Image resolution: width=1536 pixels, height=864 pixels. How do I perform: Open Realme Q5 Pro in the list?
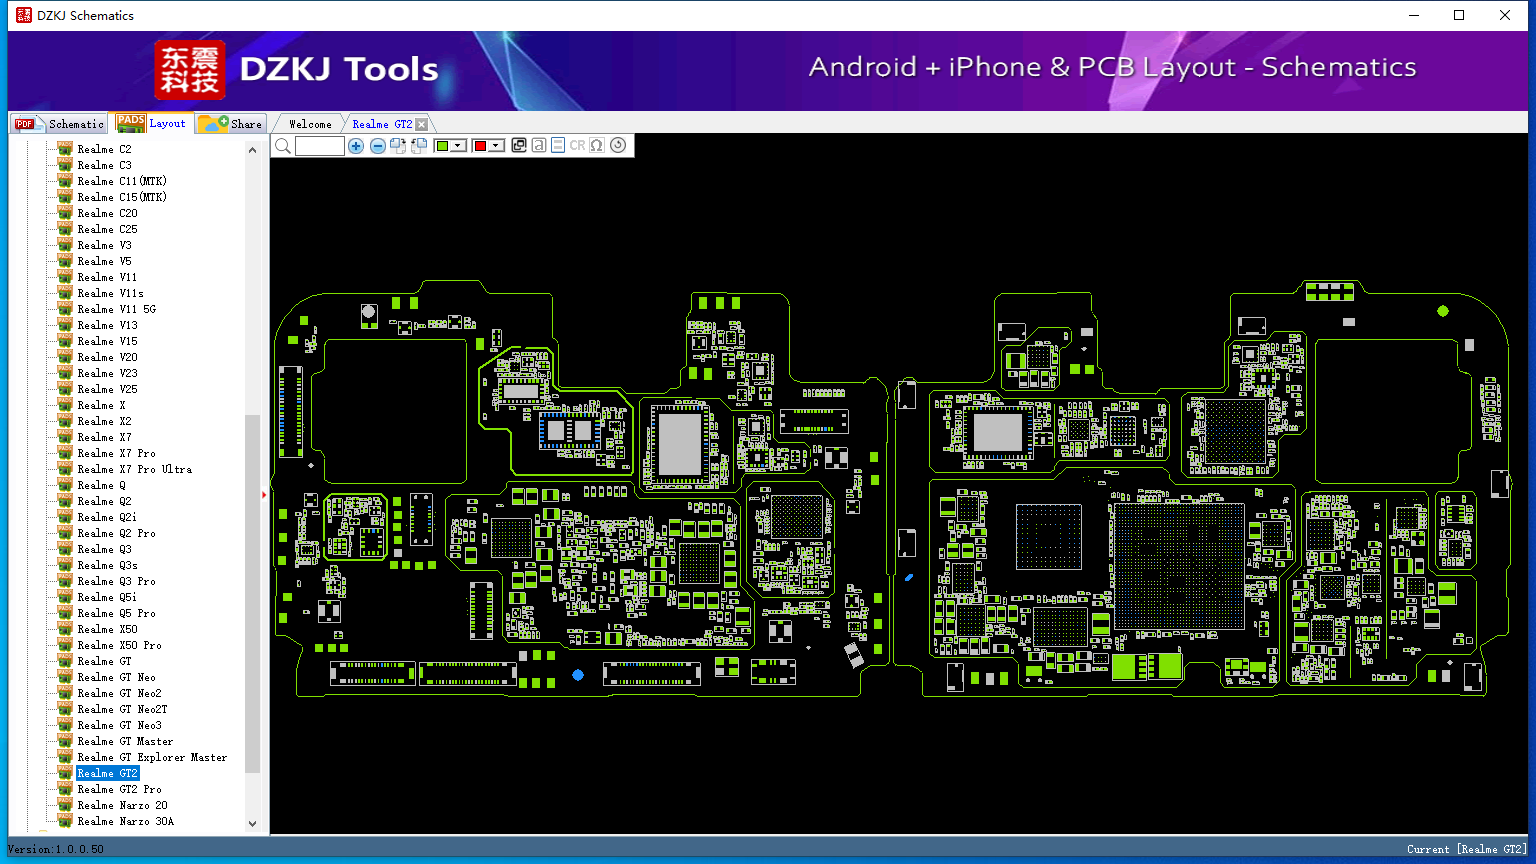[117, 613]
